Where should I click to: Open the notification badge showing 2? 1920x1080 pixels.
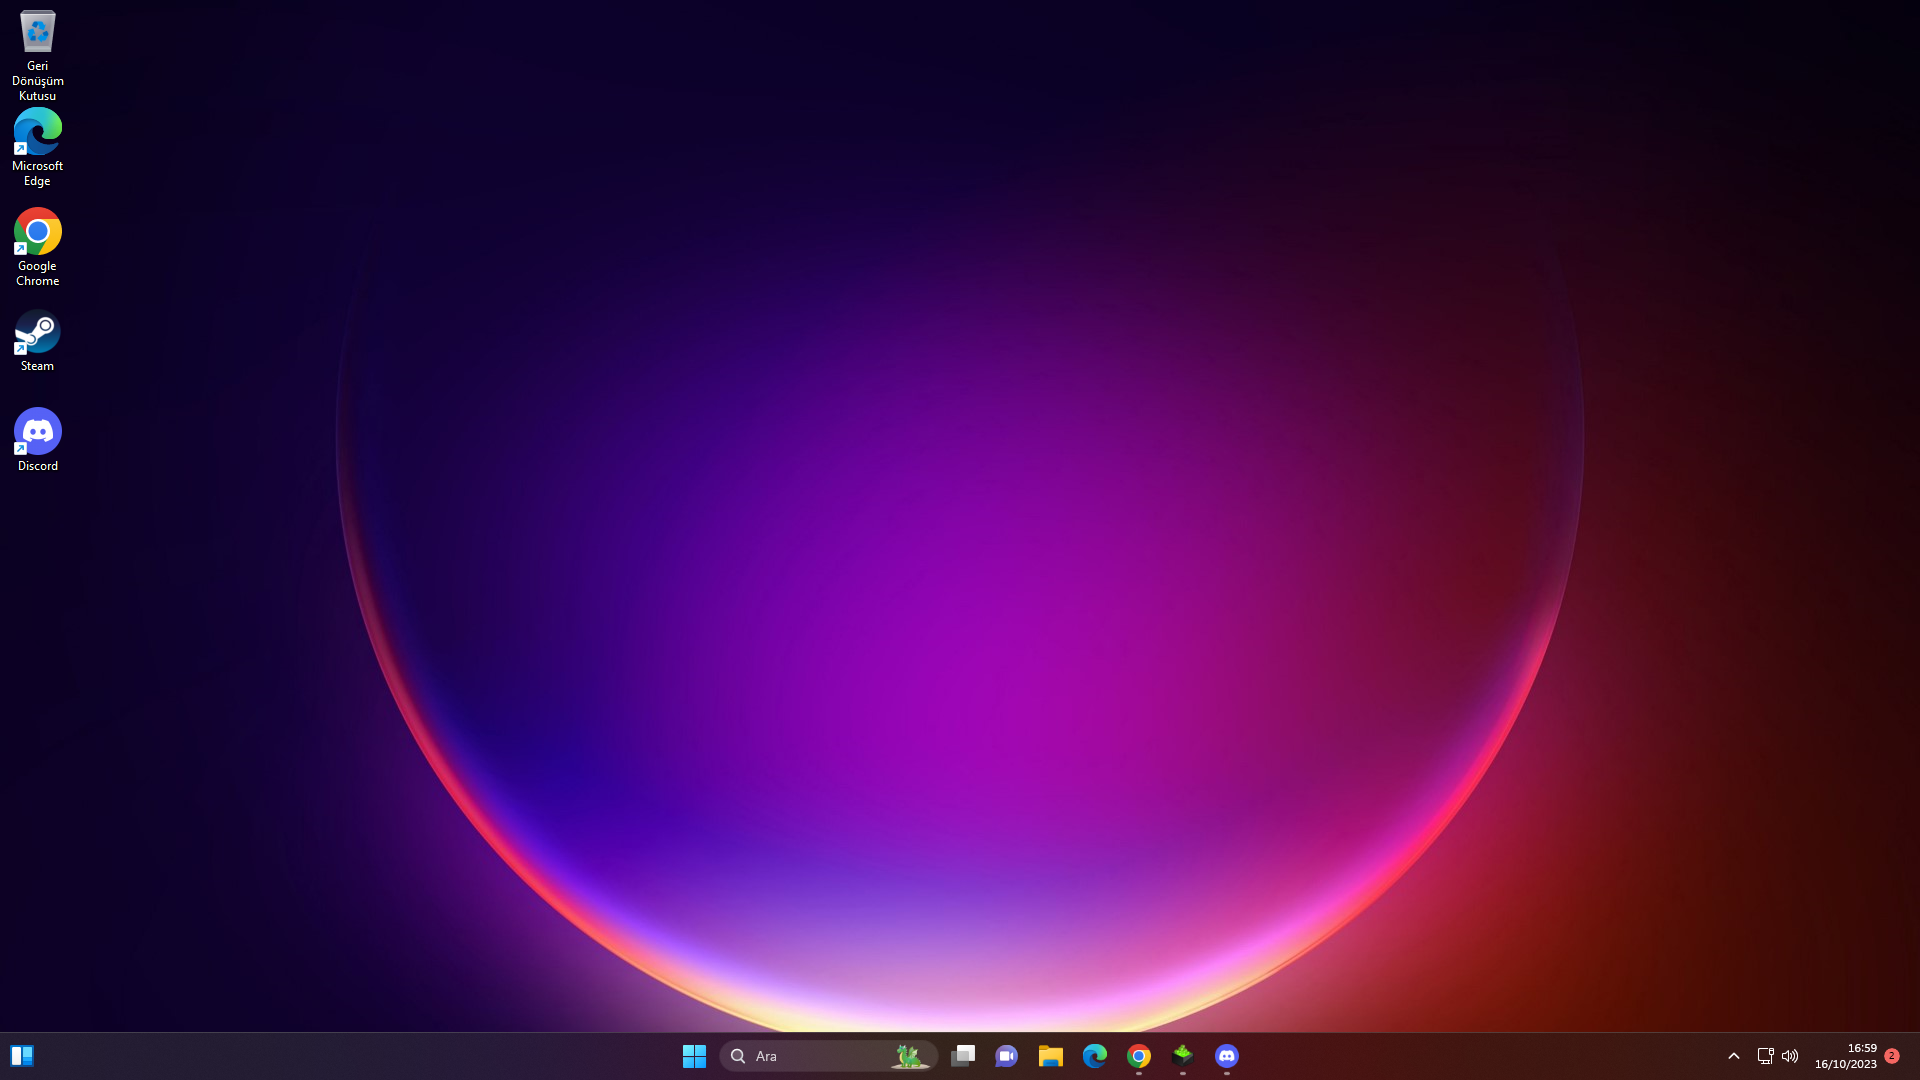[x=1892, y=1056]
